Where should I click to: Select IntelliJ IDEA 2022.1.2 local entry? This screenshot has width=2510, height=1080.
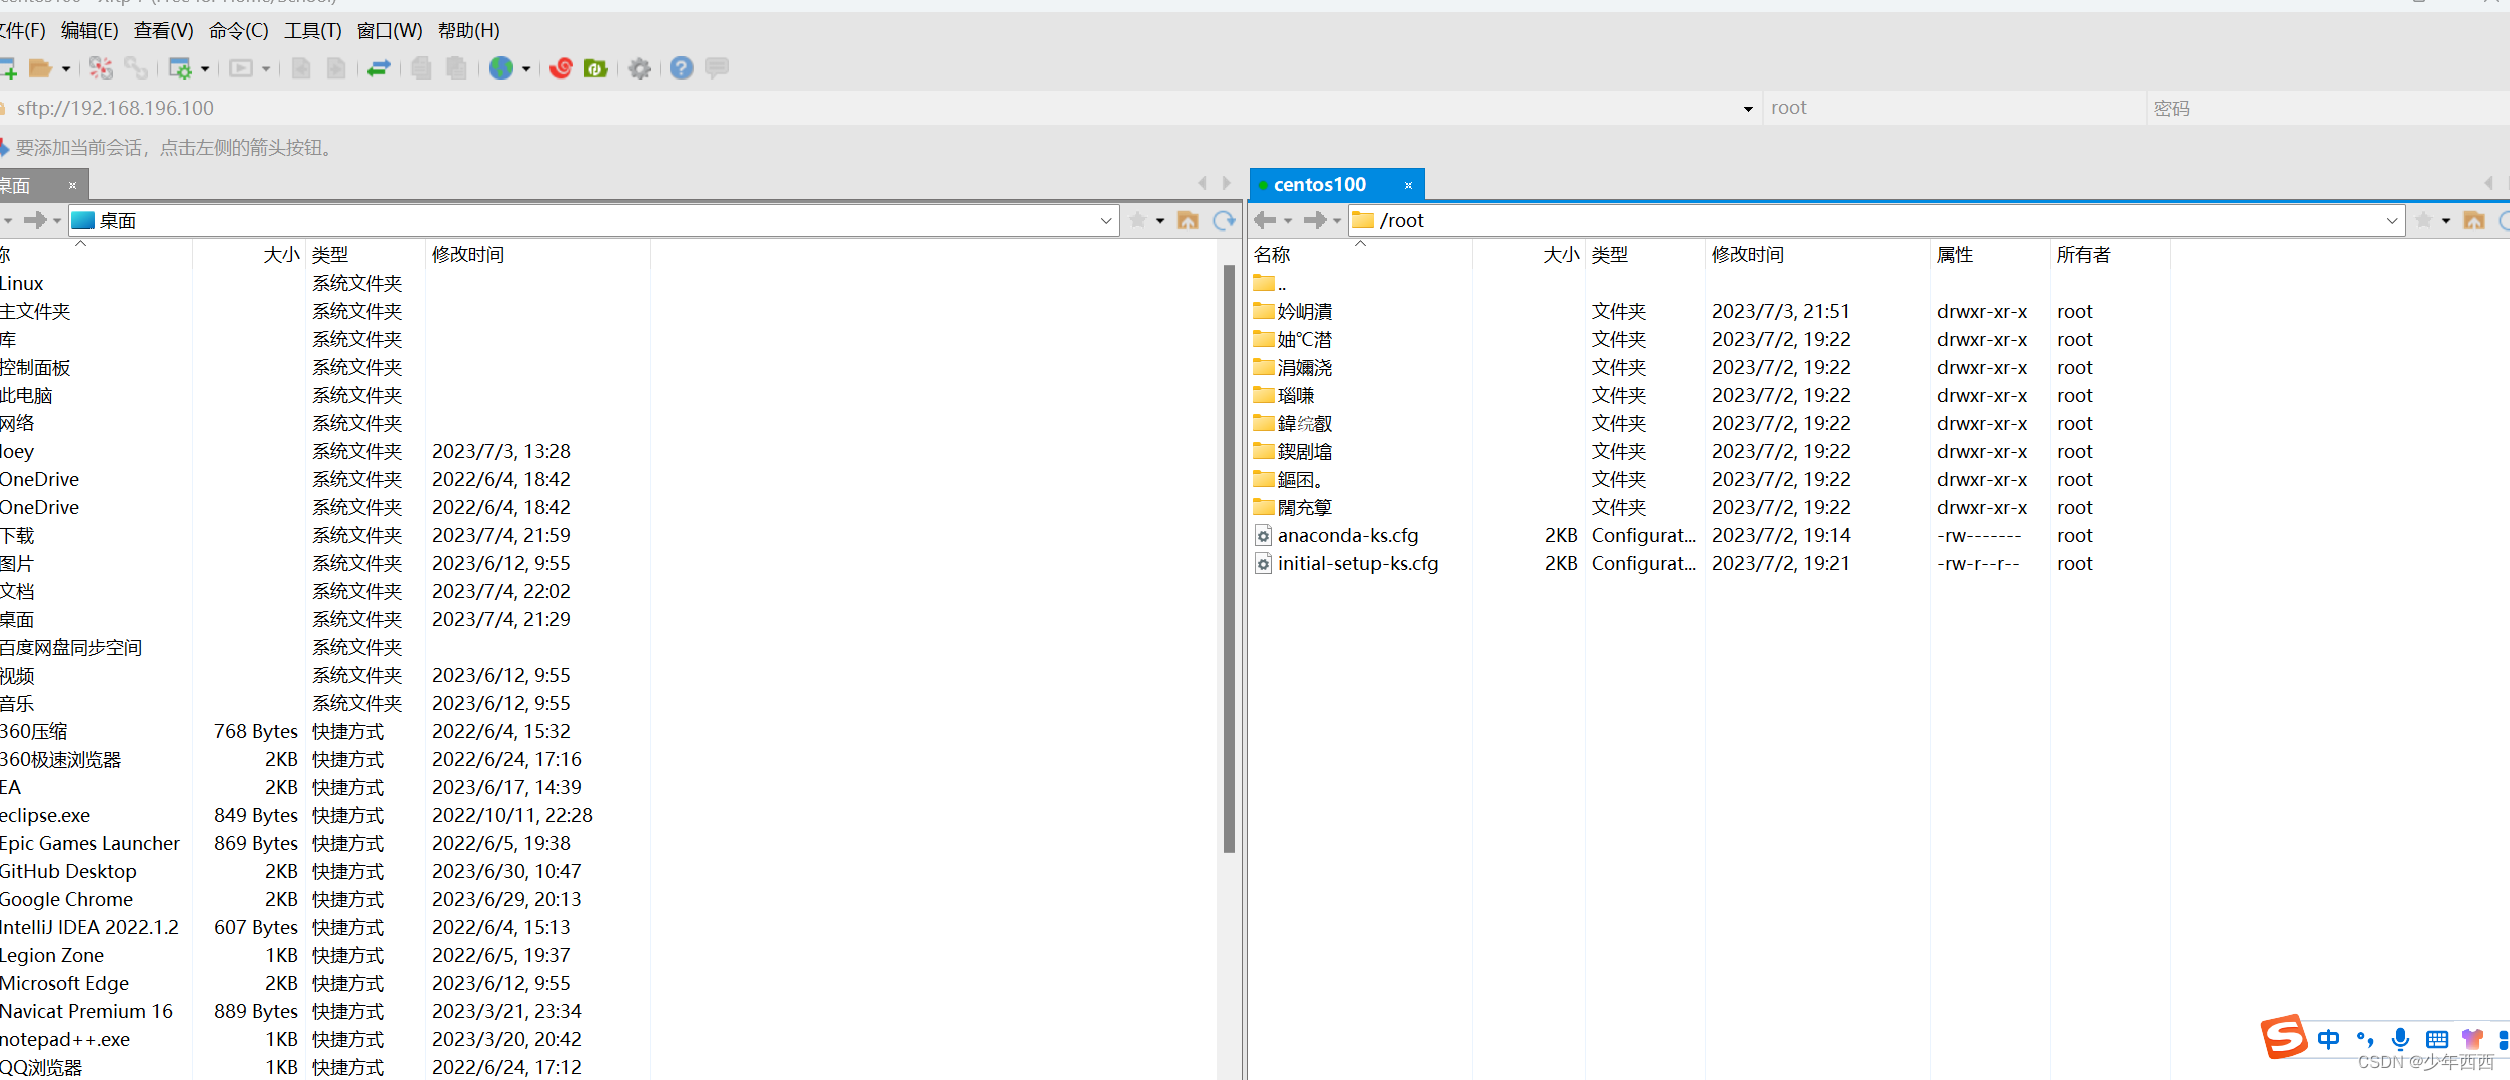coord(89,928)
